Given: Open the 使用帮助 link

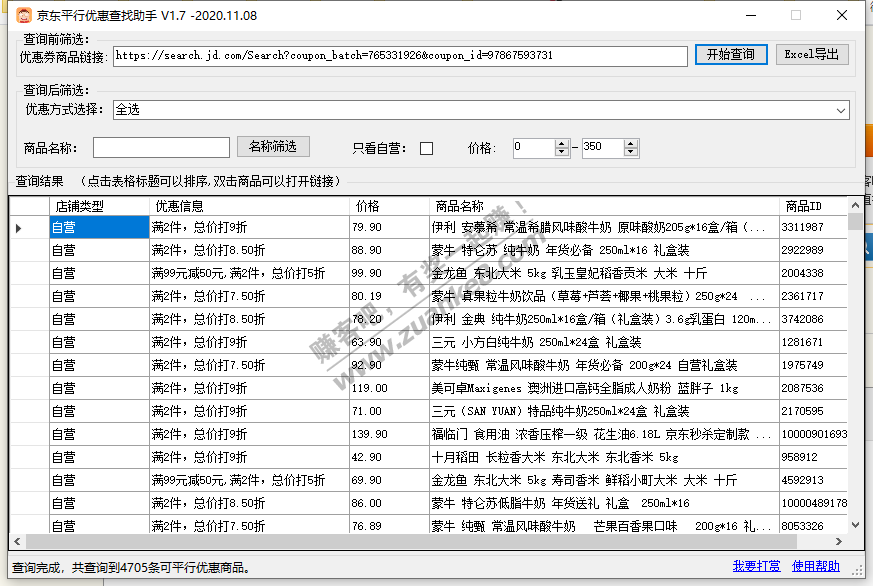Looking at the screenshot, I should pyautogui.click(x=816, y=566).
